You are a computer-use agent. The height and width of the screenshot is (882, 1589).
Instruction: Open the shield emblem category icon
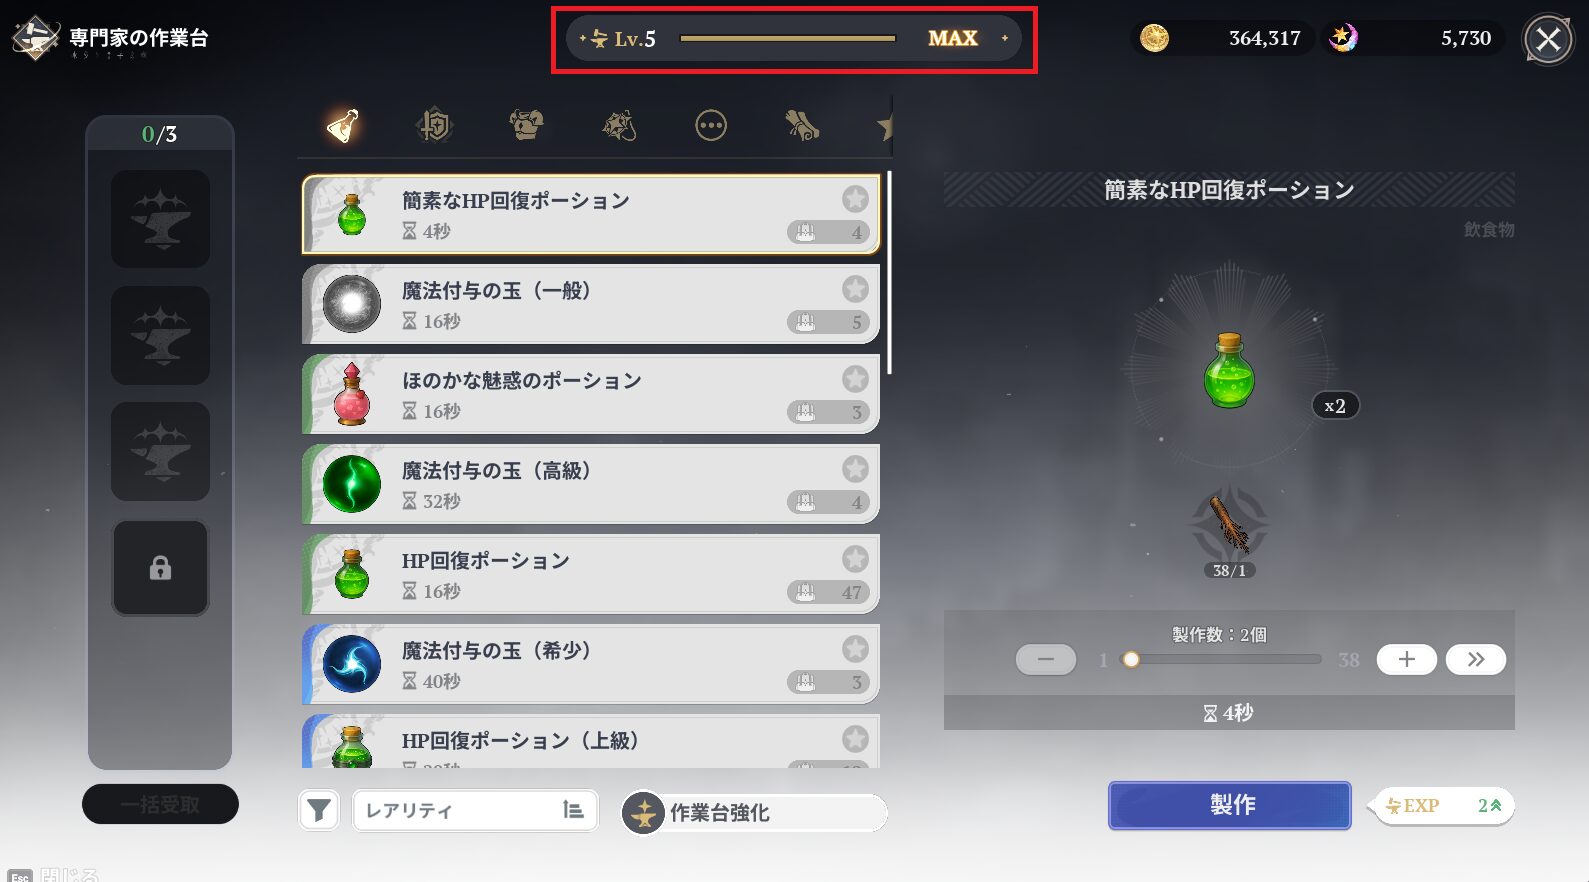coord(435,126)
